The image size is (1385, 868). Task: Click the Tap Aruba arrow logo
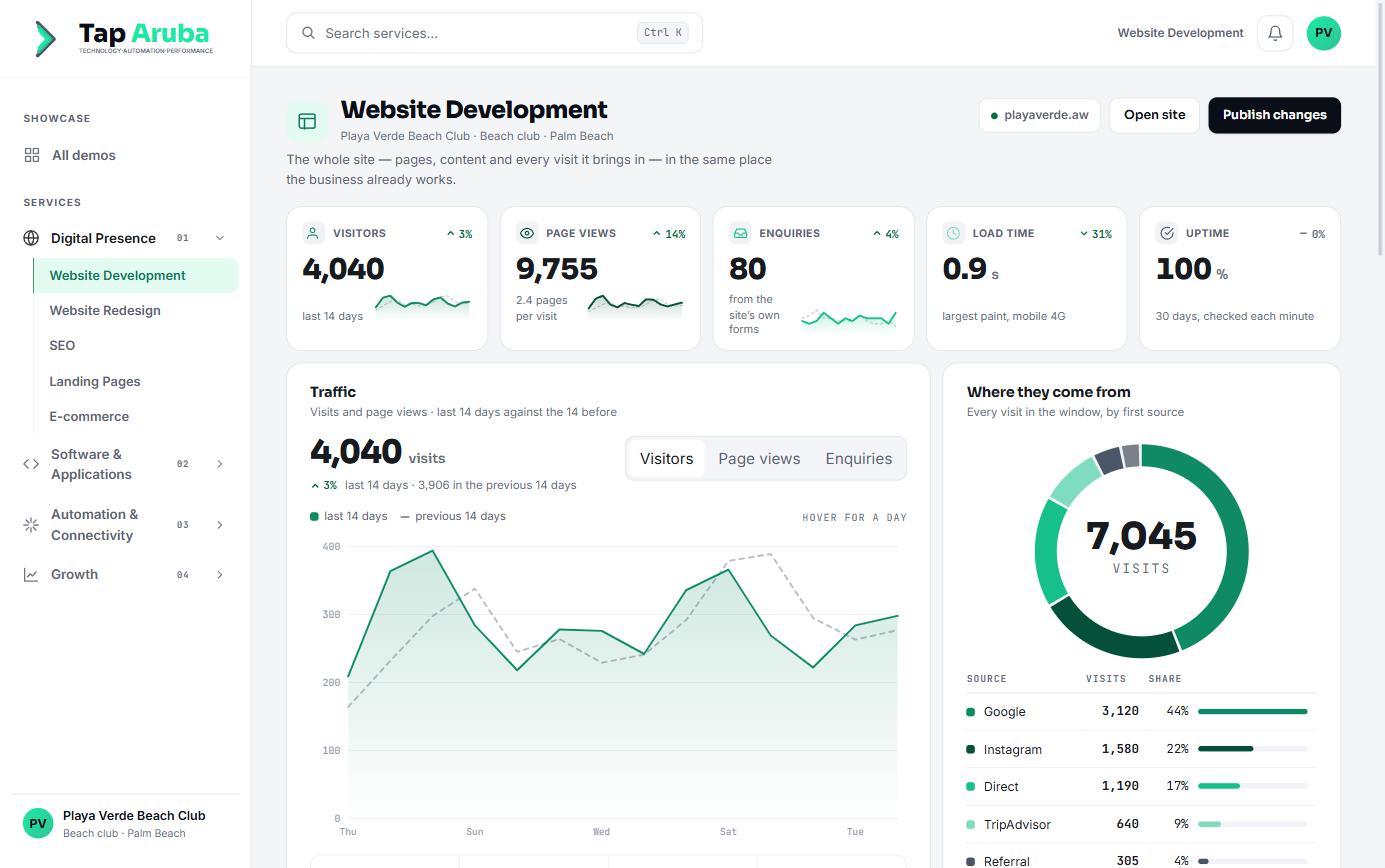click(45, 39)
